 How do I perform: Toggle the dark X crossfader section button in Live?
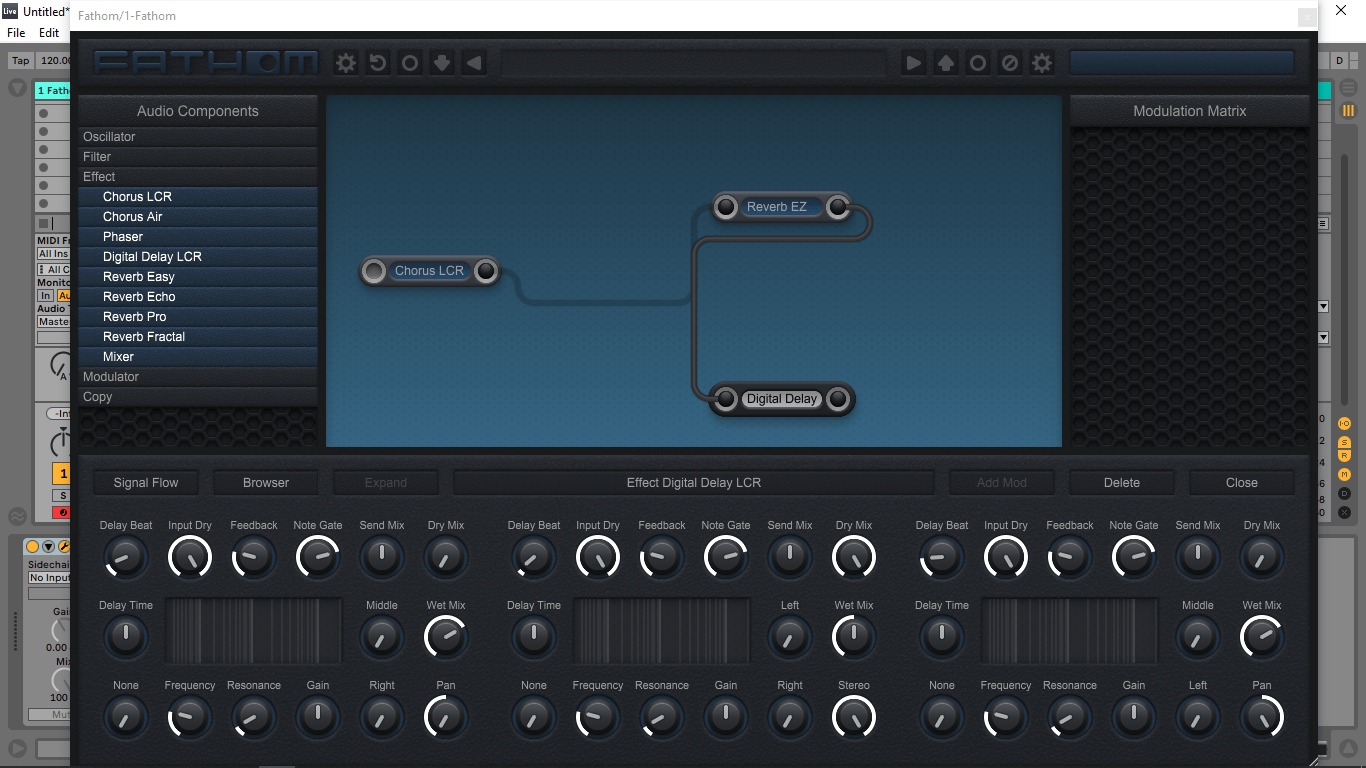[x=1344, y=512]
